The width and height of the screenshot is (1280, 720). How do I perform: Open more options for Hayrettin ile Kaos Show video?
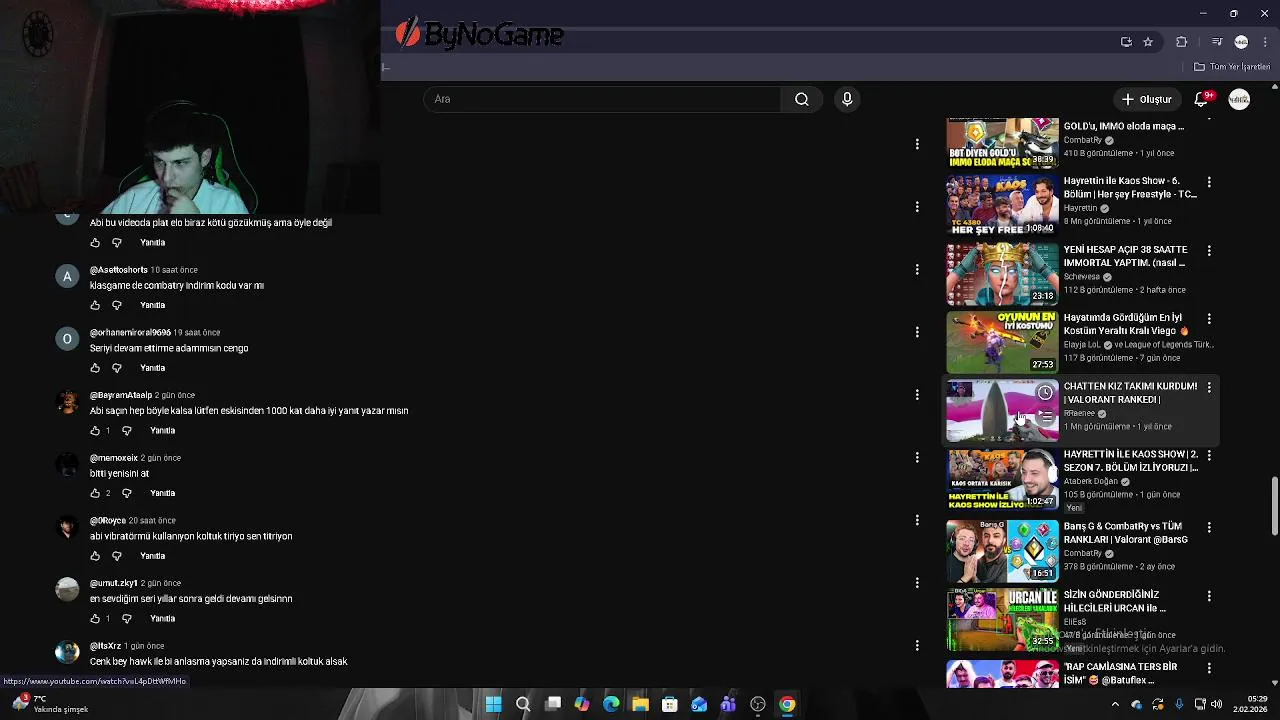pos(1209,182)
